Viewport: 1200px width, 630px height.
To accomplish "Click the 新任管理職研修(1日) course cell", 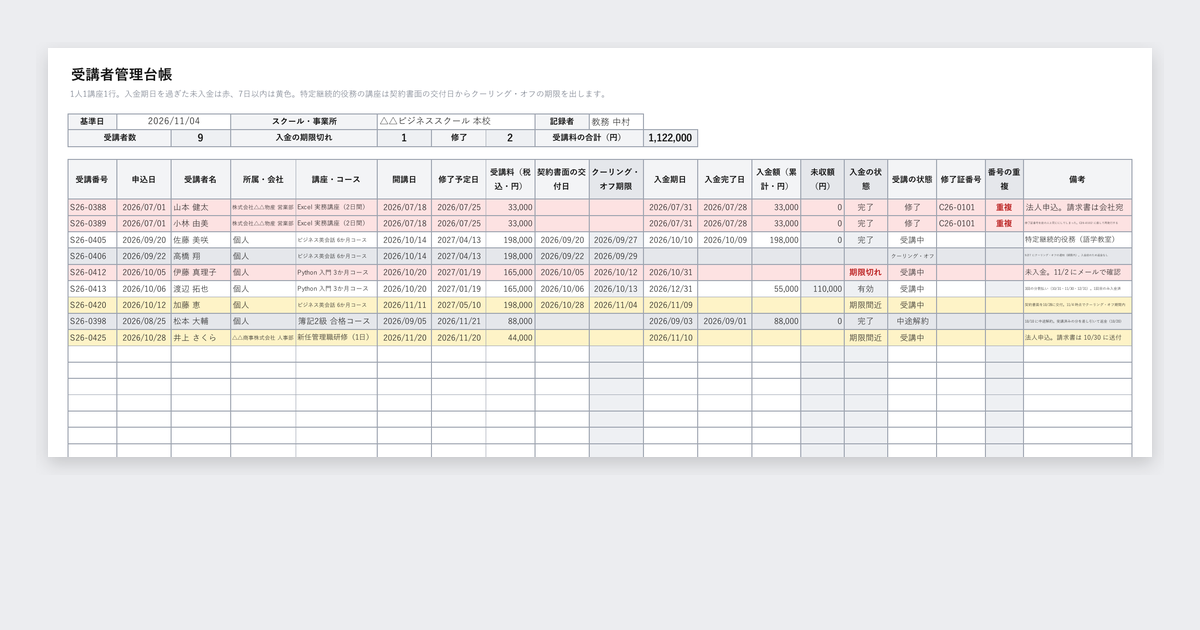I will [336, 337].
